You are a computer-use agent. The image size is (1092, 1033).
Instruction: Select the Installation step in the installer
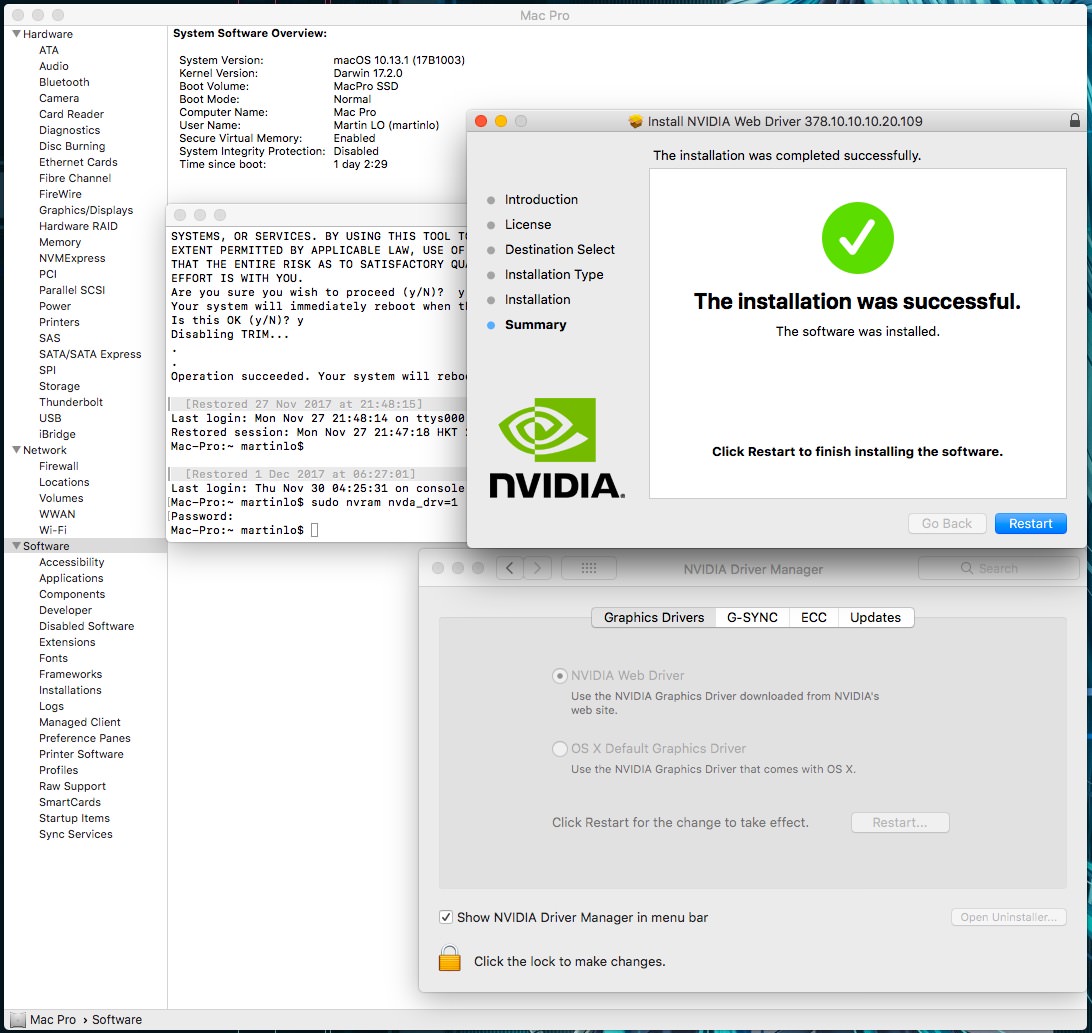tap(538, 300)
